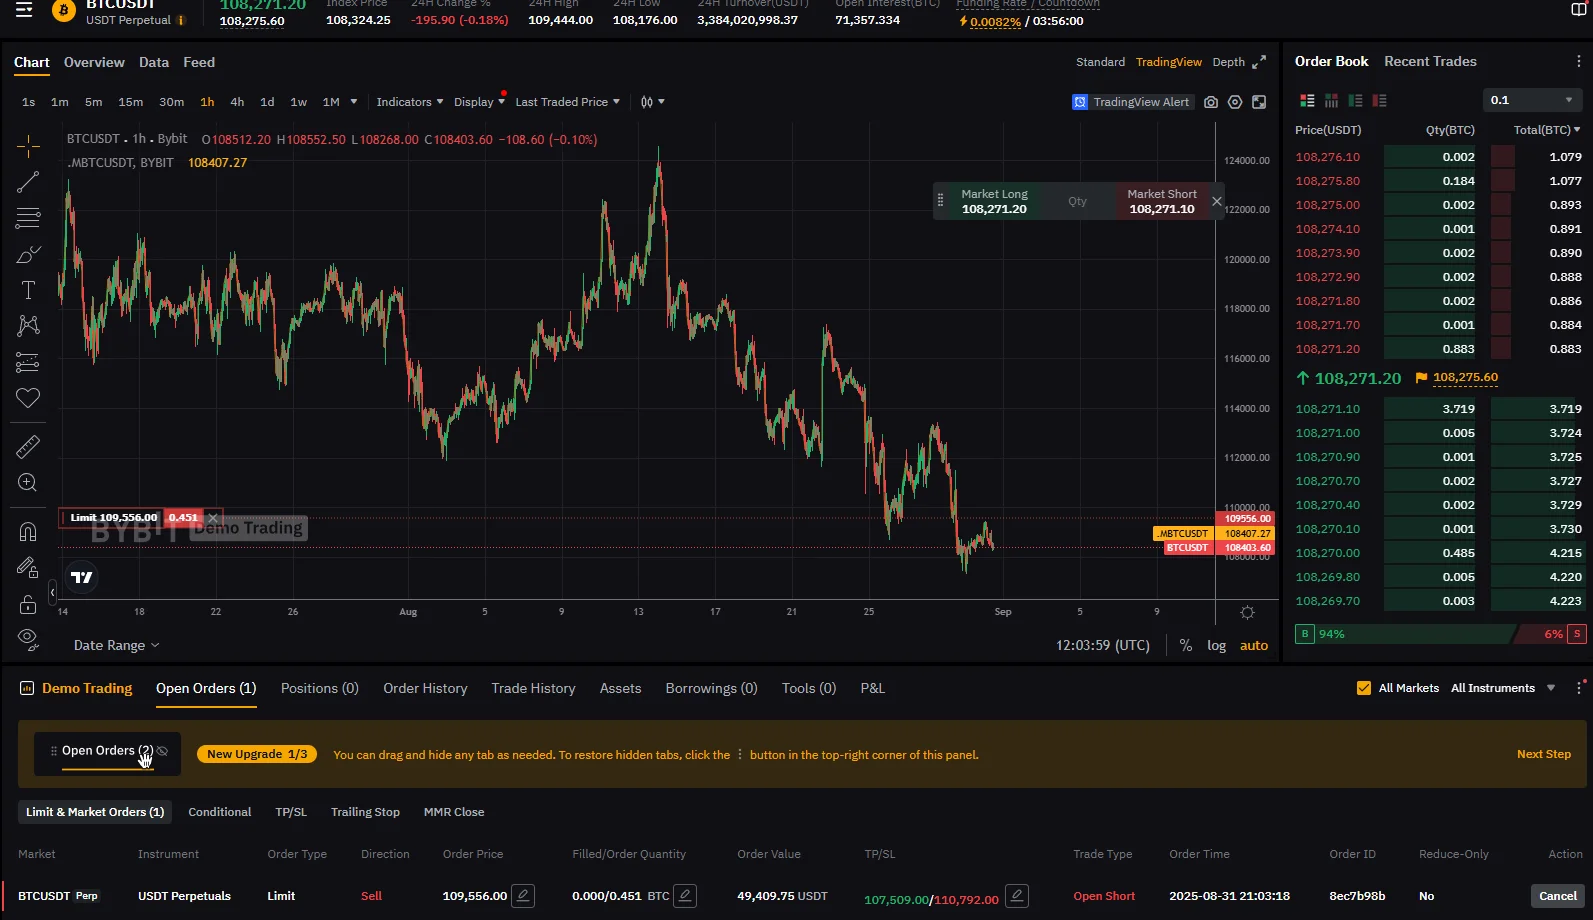Viewport: 1593px width, 920px height.
Task: Show only buy orders in order book
Action: pyautogui.click(x=1355, y=100)
